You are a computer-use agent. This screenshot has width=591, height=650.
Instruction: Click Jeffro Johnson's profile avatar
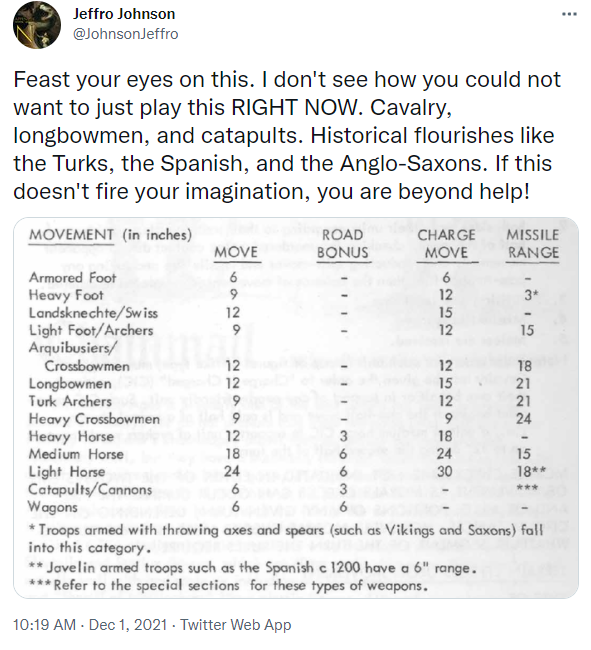(x=37, y=25)
